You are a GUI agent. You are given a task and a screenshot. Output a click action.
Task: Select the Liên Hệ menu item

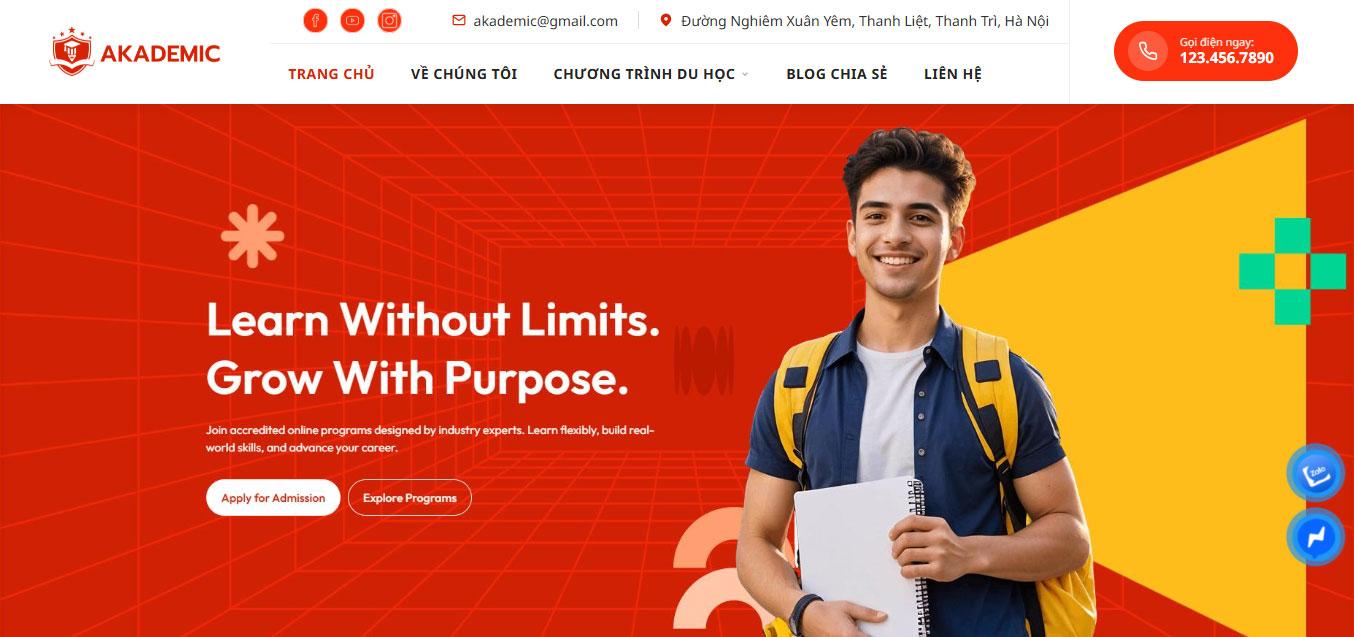coord(953,74)
